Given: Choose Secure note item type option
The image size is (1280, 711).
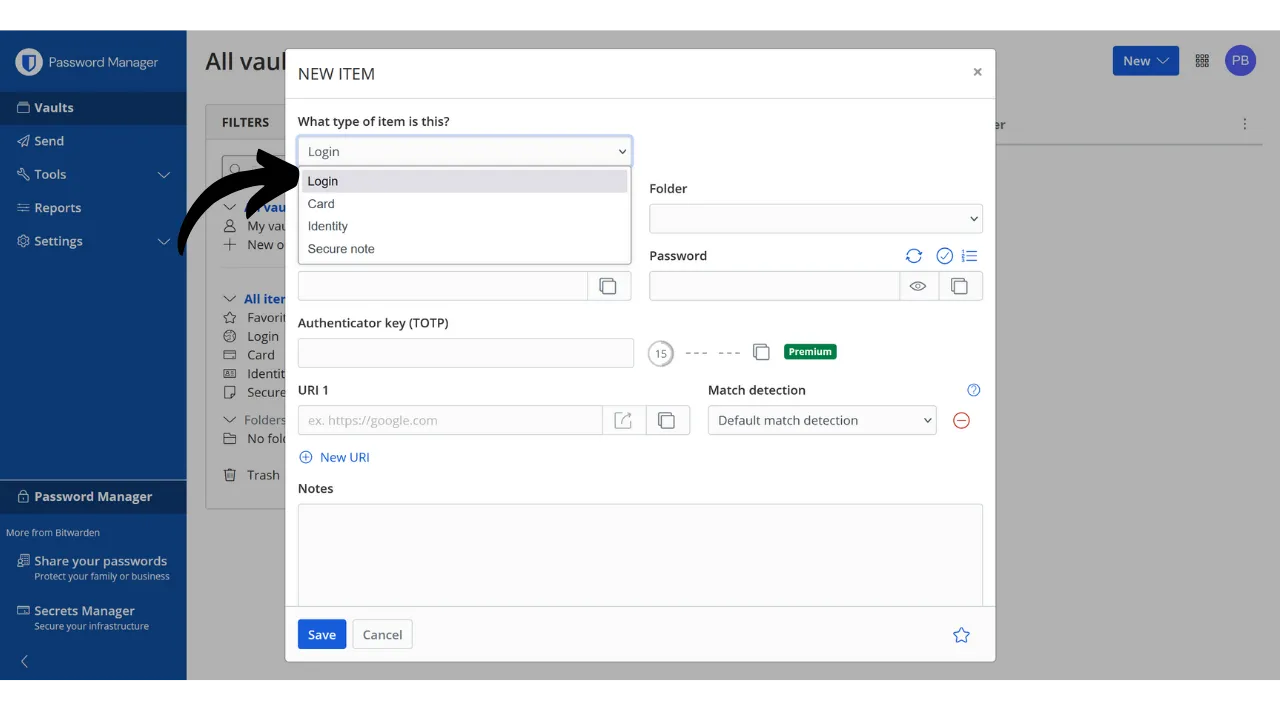Looking at the screenshot, I should click(341, 249).
